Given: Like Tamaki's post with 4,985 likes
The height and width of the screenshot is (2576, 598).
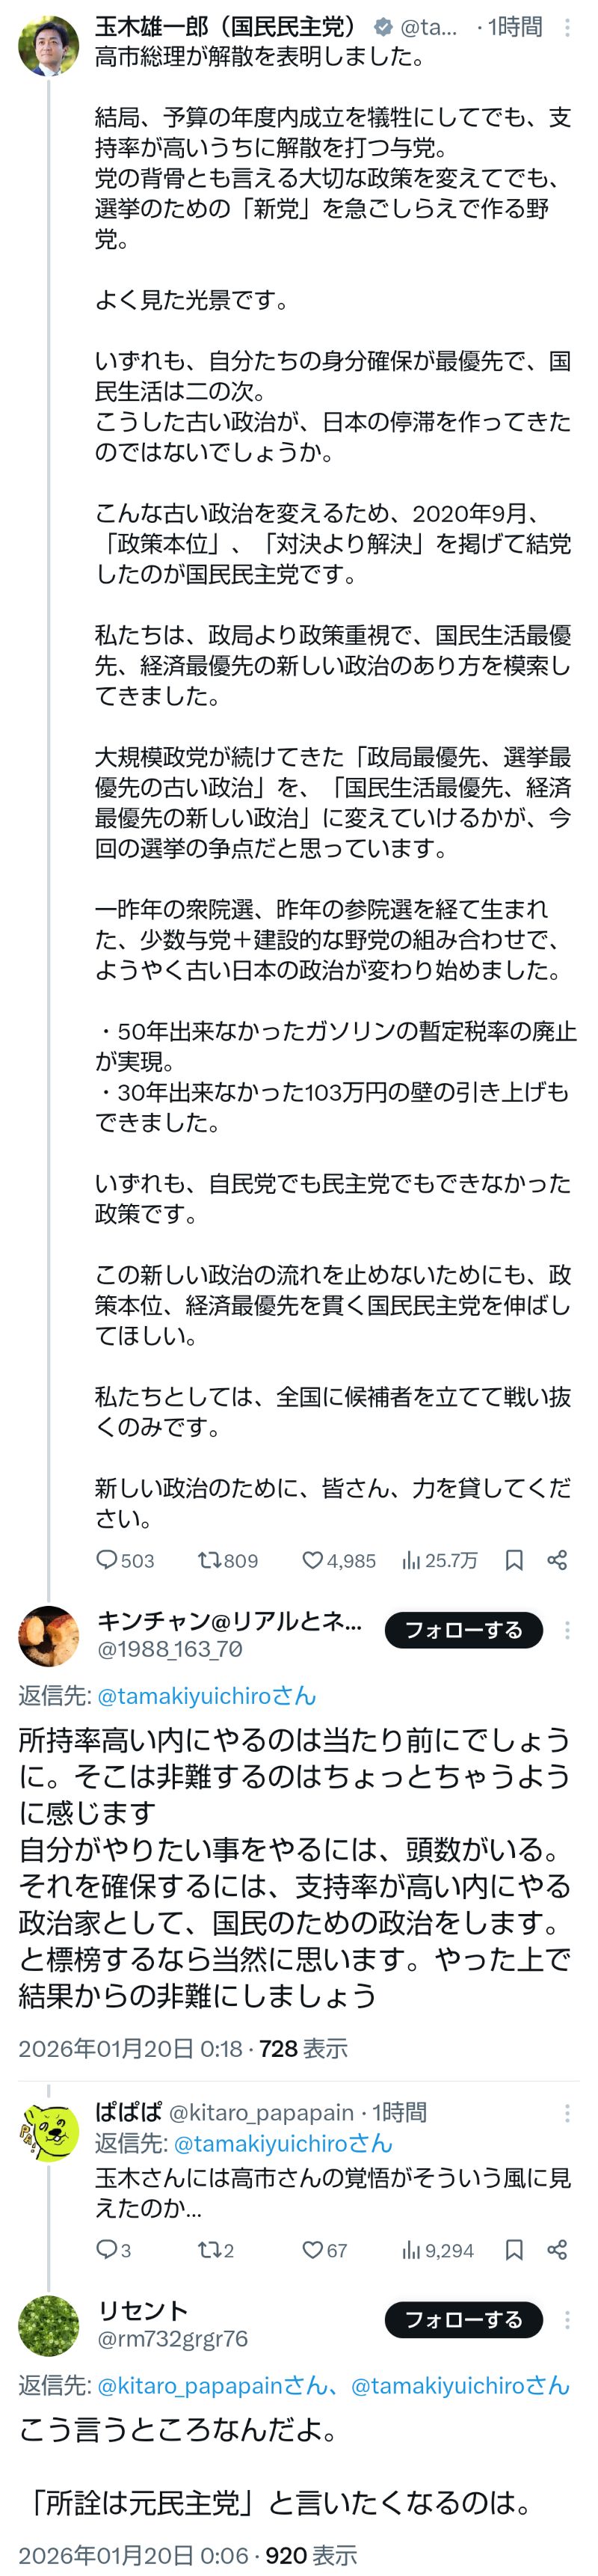Looking at the screenshot, I should (x=313, y=1560).
